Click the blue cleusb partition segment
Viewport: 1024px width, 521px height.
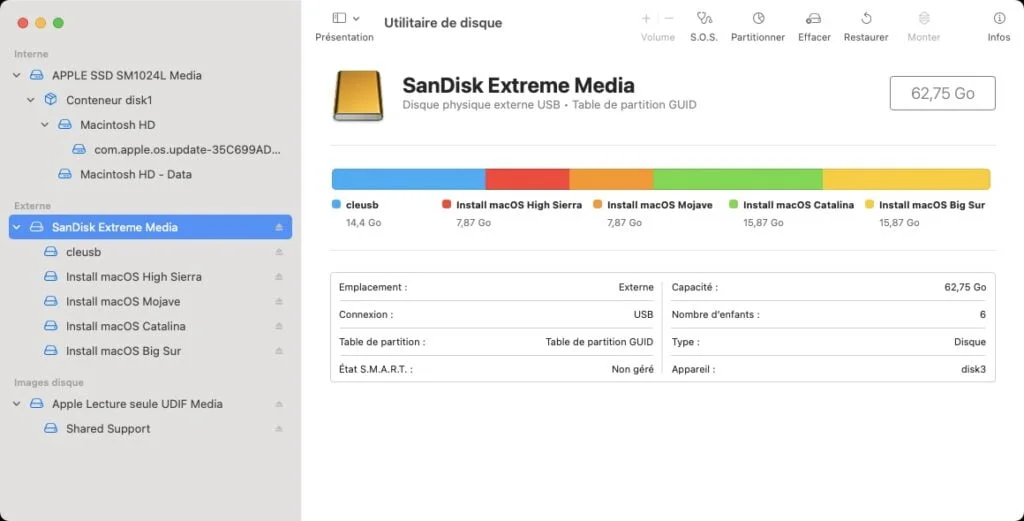[x=409, y=179]
